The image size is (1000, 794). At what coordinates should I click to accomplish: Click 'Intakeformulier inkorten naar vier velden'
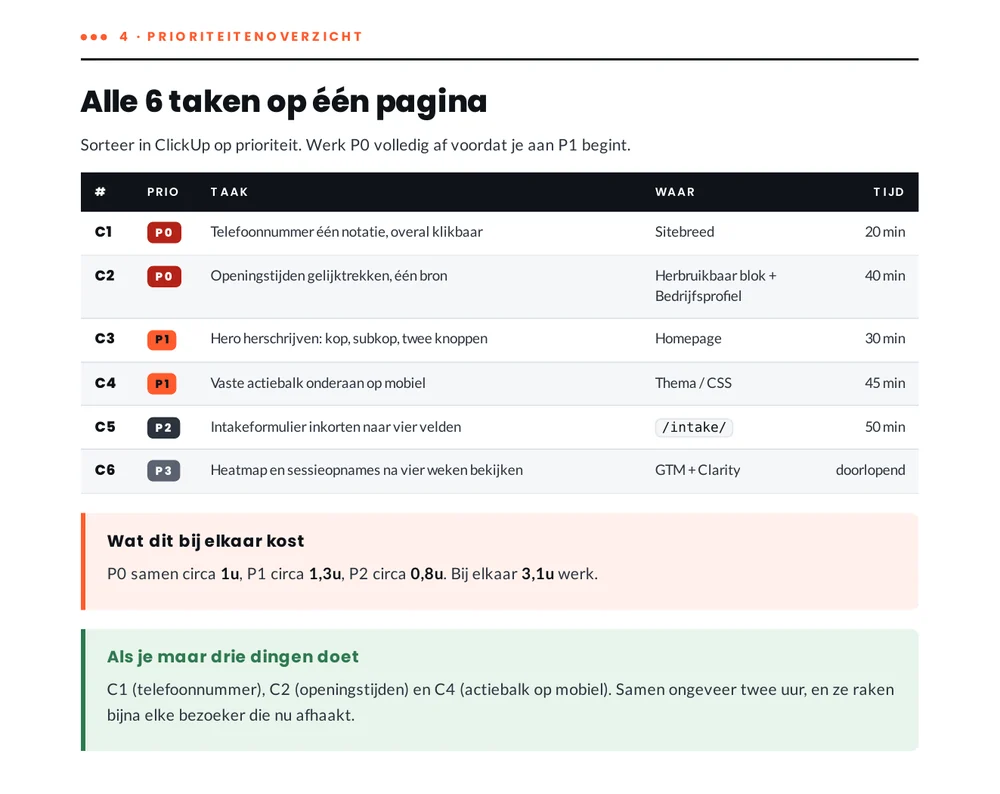coord(335,427)
